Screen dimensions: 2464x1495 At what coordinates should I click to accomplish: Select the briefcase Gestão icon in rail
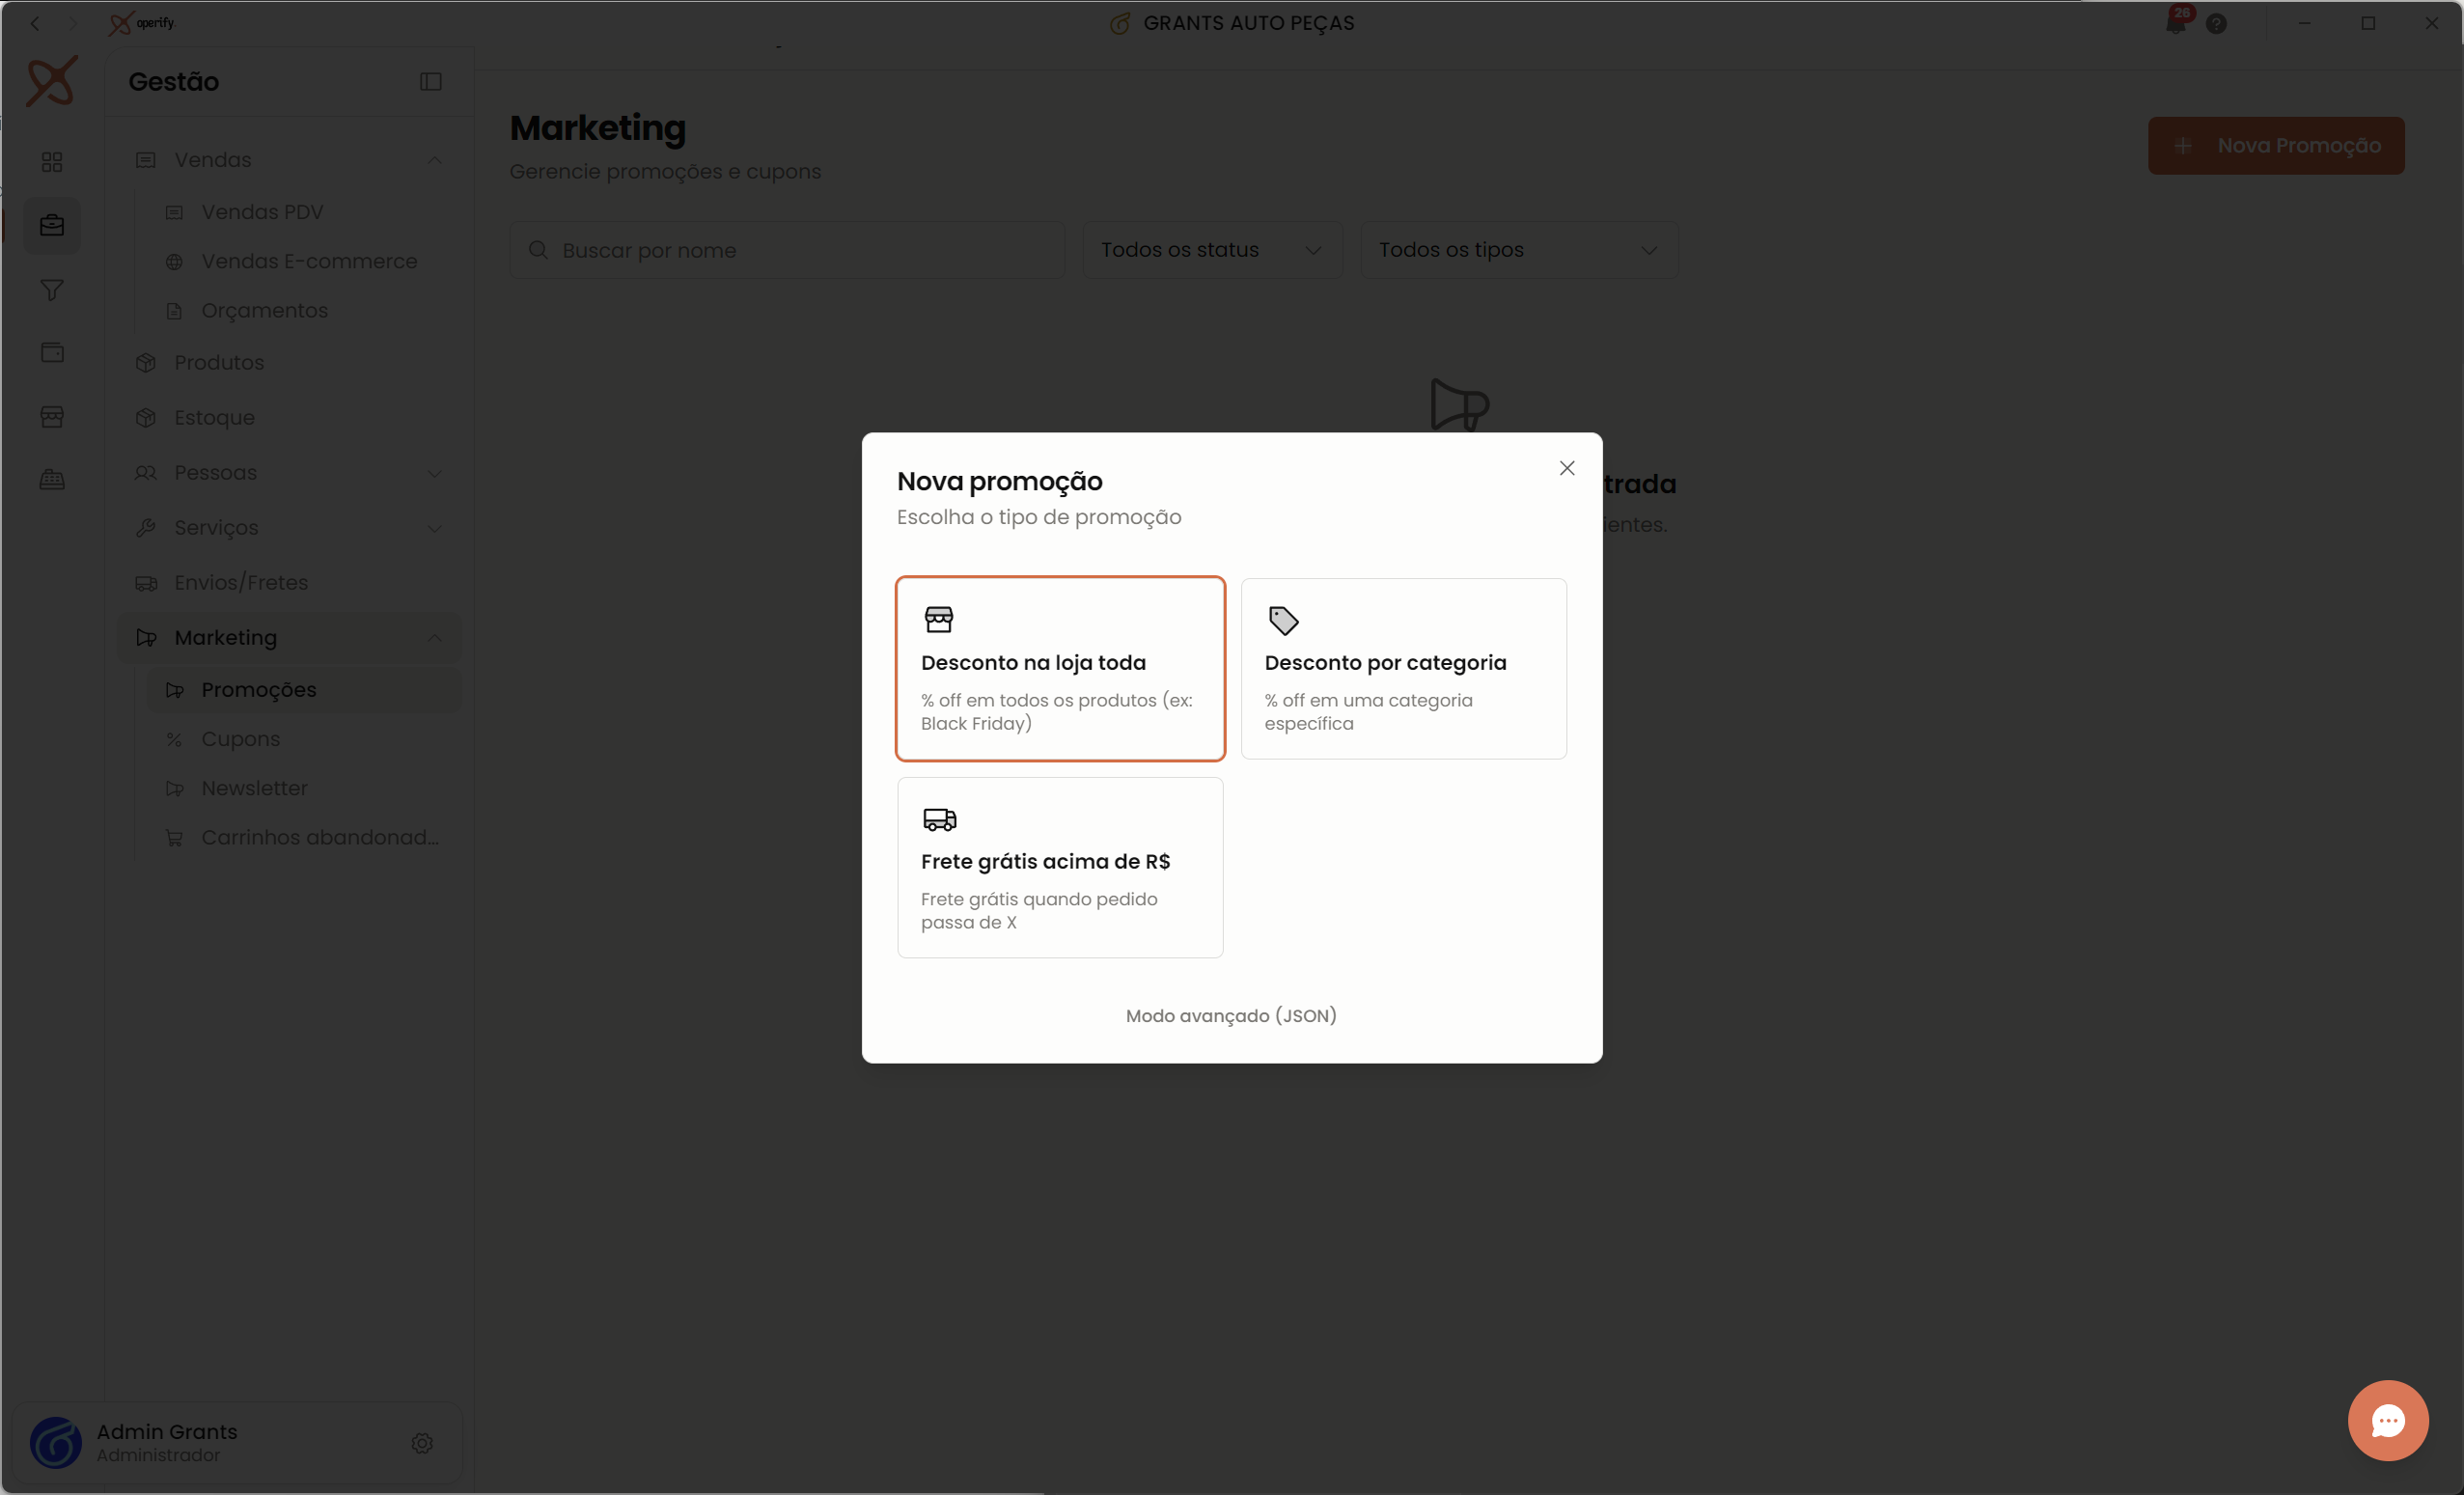tap(52, 226)
